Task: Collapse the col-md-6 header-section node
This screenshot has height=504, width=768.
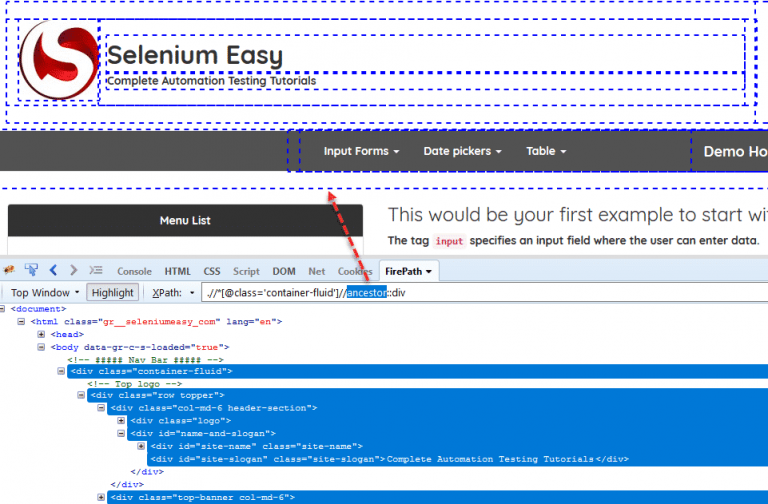Action: click(x=101, y=408)
